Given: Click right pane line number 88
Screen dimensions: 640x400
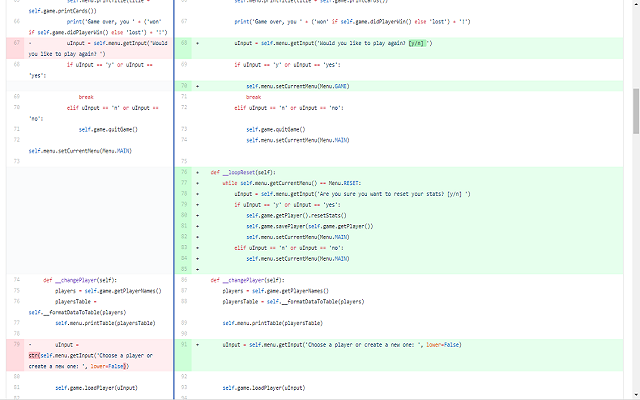Looking at the screenshot, I should point(184,302).
